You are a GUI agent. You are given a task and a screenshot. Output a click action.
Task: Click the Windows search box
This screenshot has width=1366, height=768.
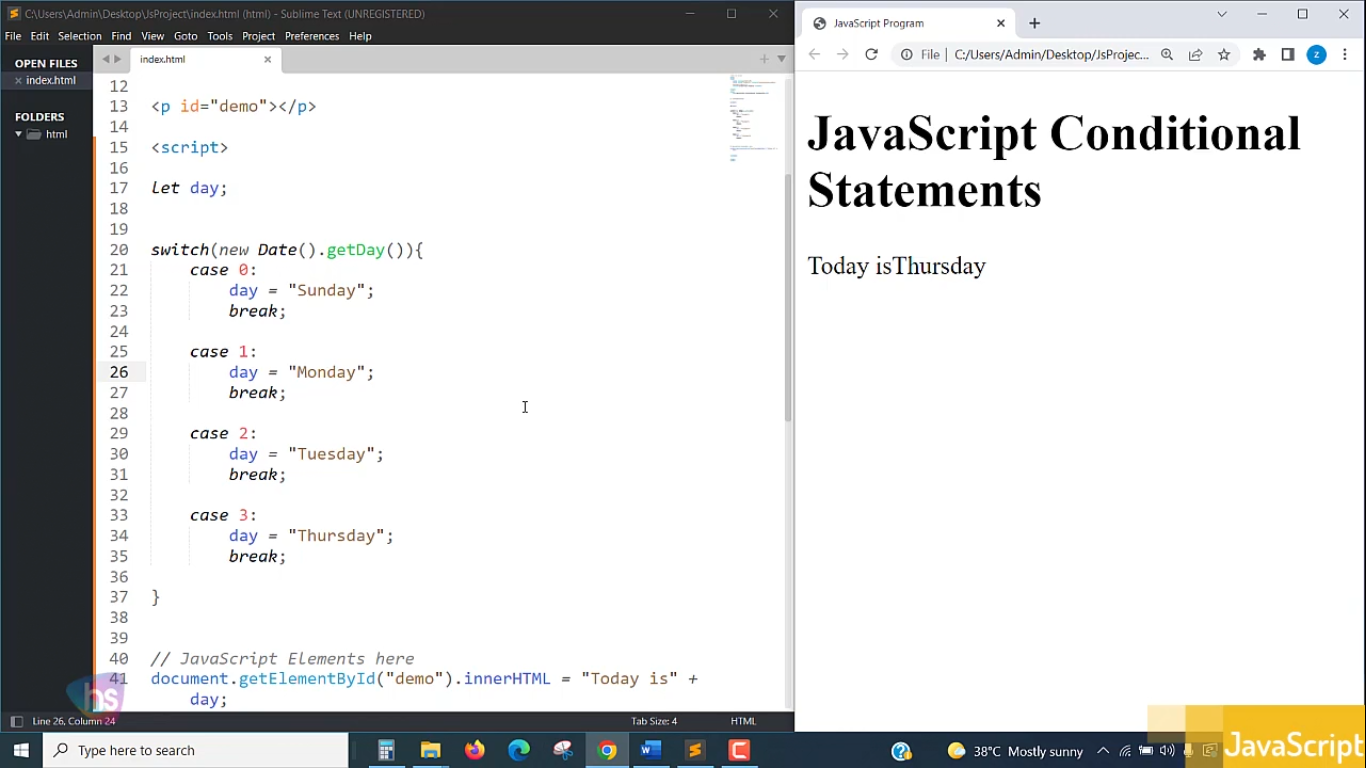click(196, 750)
